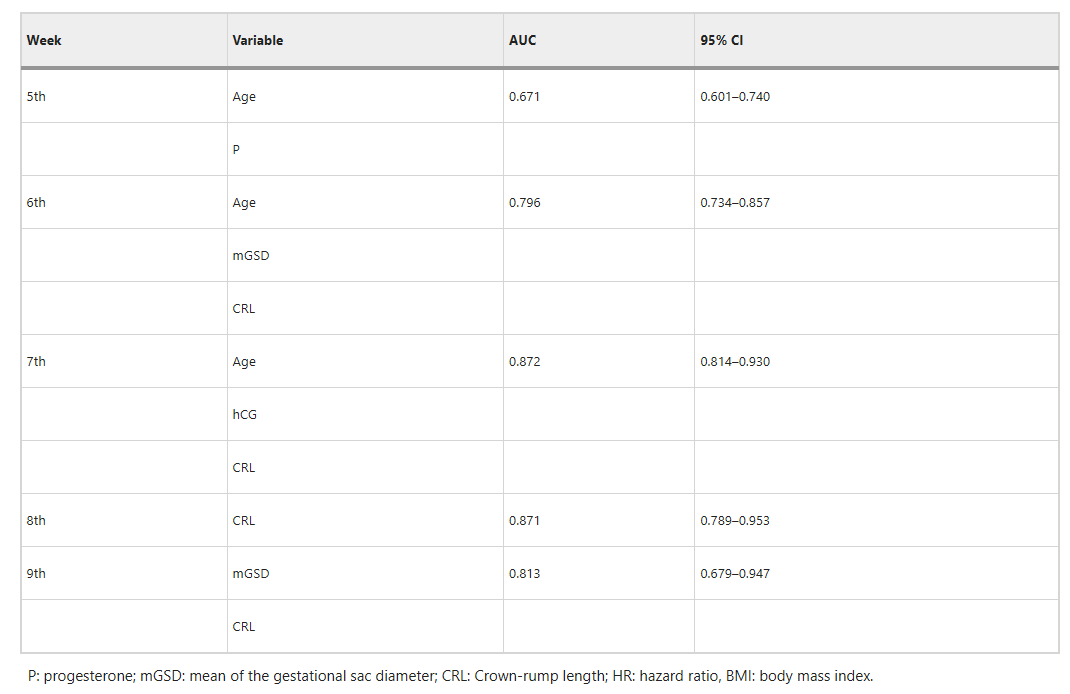Click the confidence interval 0.814–0.930
The width and height of the screenshot is (1070, 694).
(x=735, y=361)
